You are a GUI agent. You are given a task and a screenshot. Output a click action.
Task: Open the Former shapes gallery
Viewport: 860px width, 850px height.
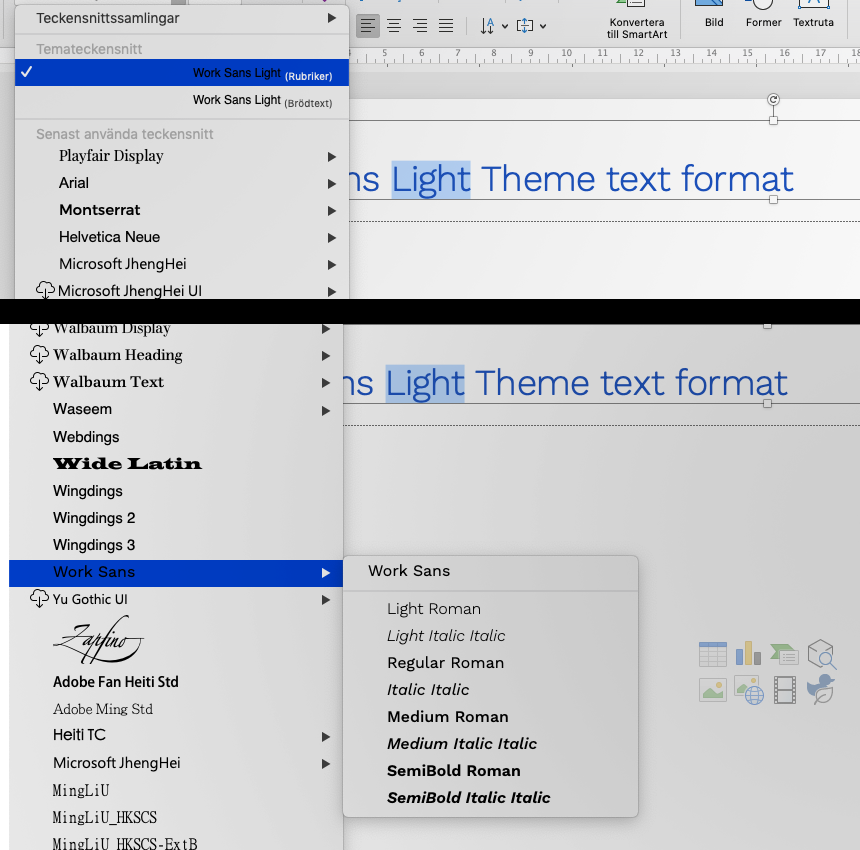coord(763,15)
